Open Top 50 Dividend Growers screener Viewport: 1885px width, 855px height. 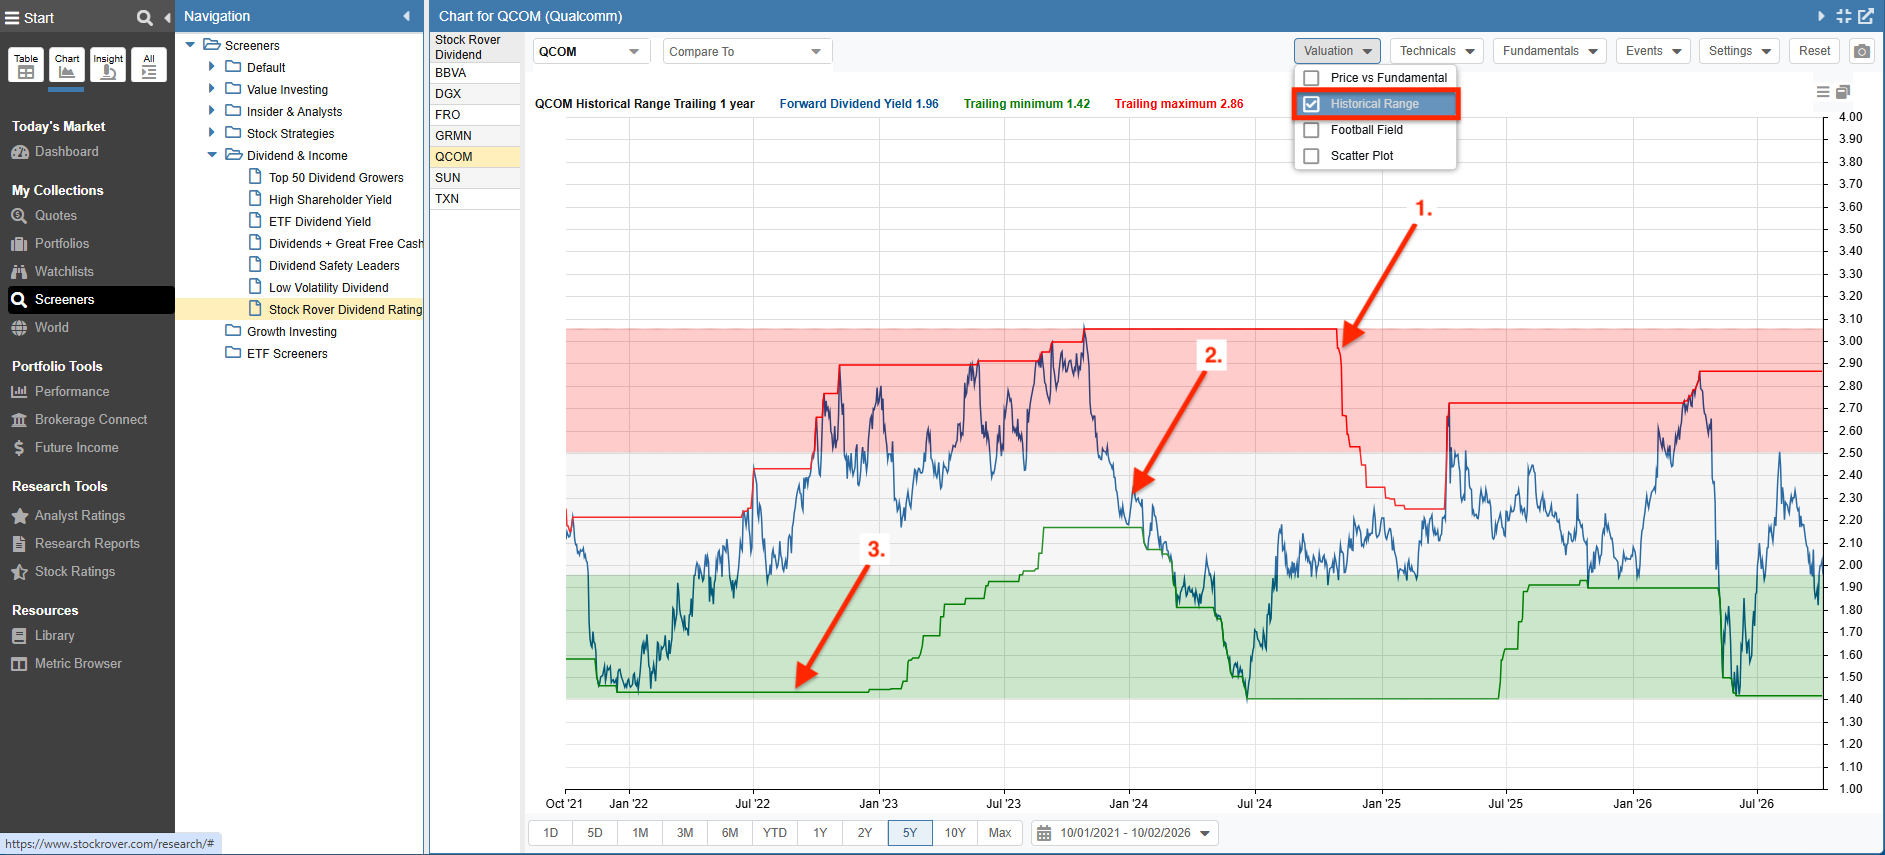tap(336, 178)
